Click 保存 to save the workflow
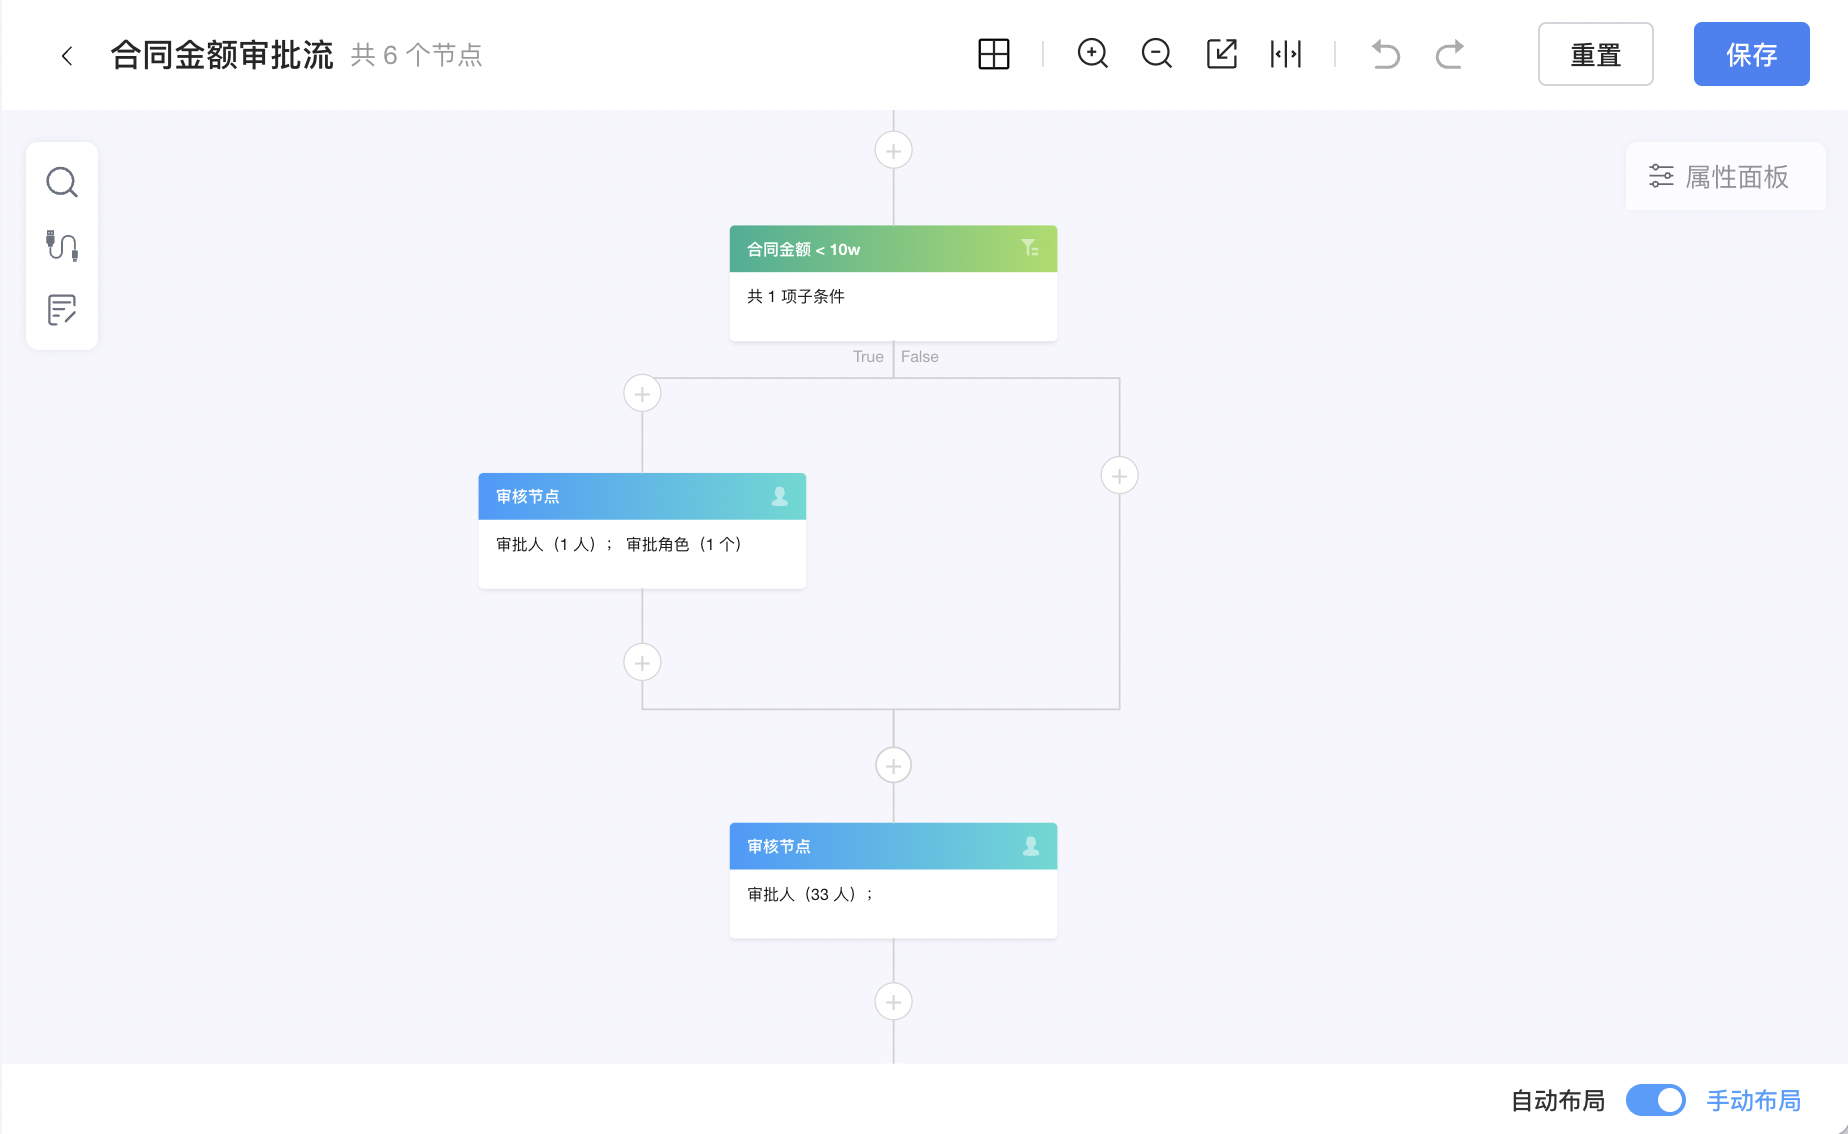 [x=1751, y=54]
